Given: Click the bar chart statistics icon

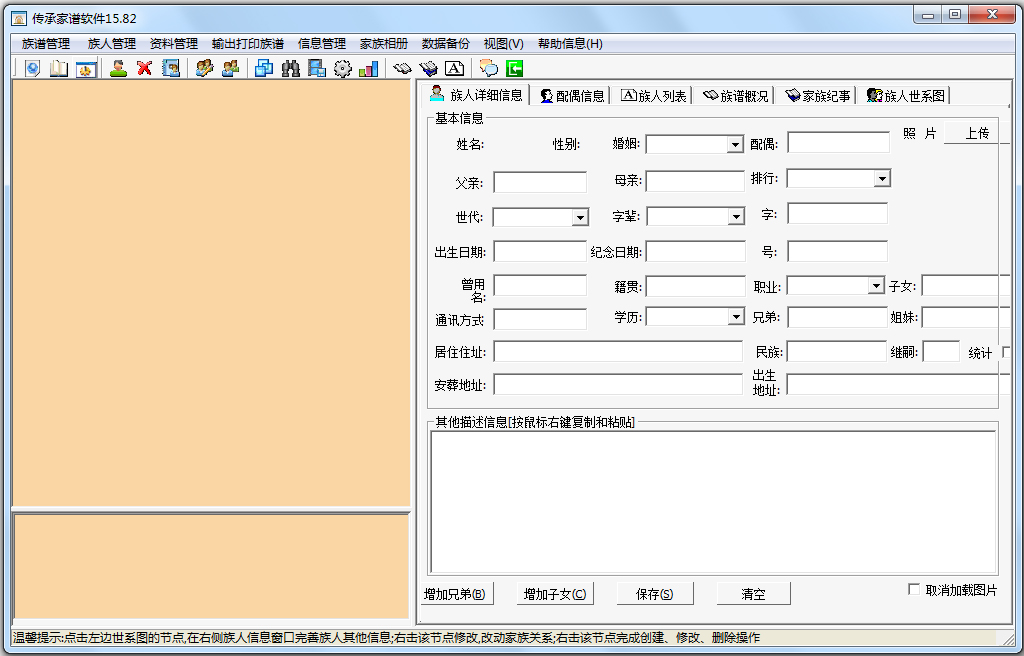Looking at the screenshot, I should (368, 68).
